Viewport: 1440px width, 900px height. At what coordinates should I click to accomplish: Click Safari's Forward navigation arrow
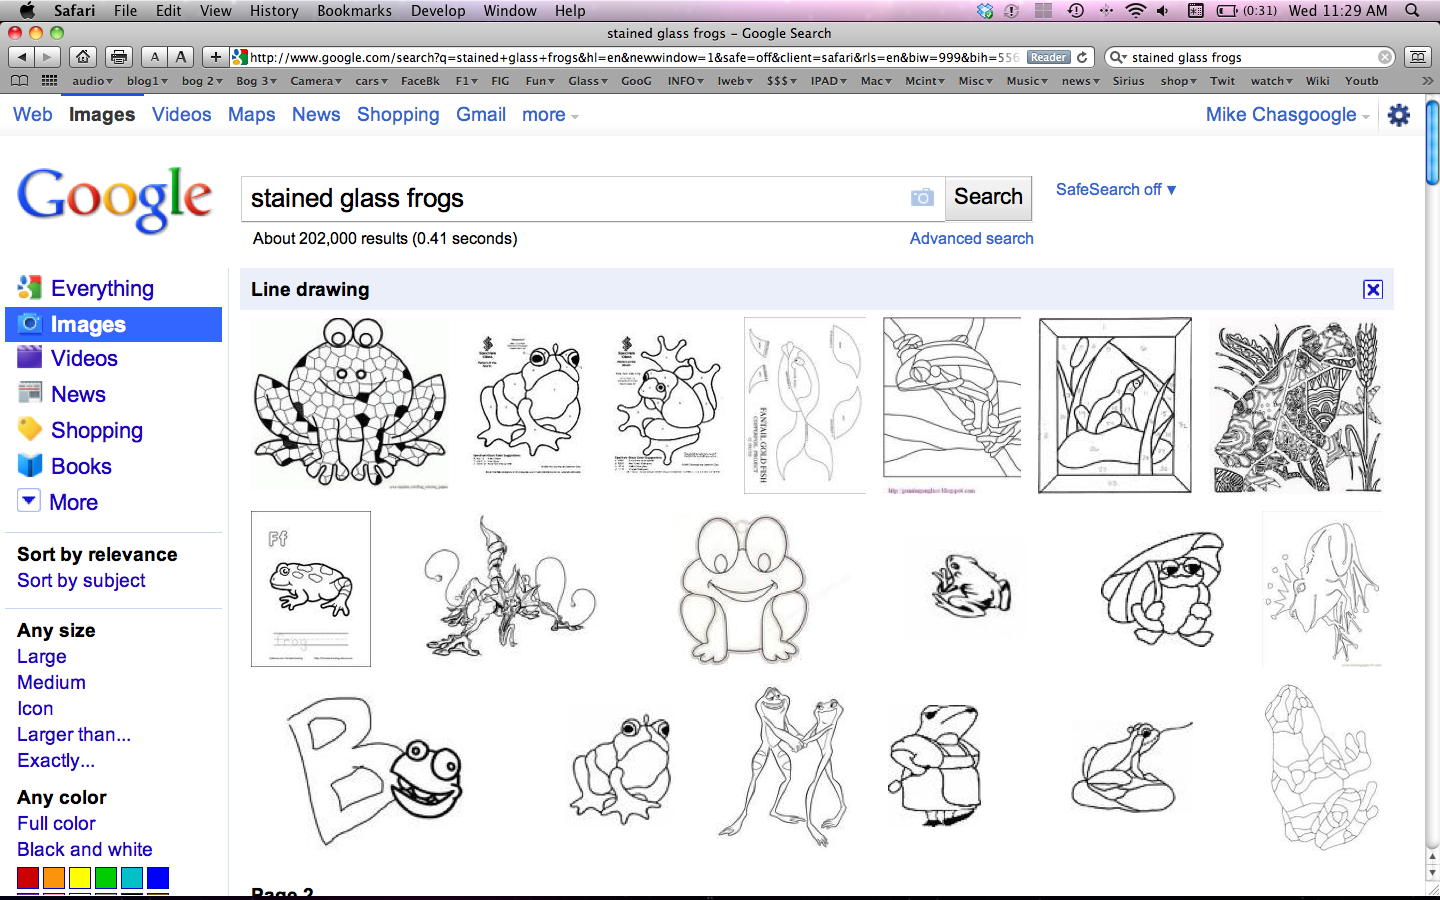tap(47, 57)
